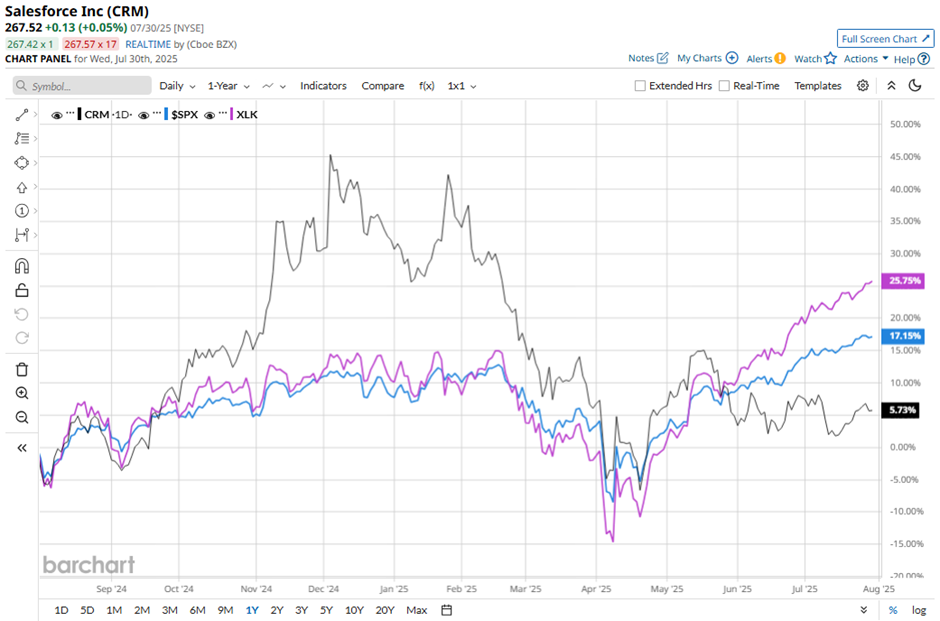Toggle percent scale mode
The image size is (940, 621).
point(893,610)
